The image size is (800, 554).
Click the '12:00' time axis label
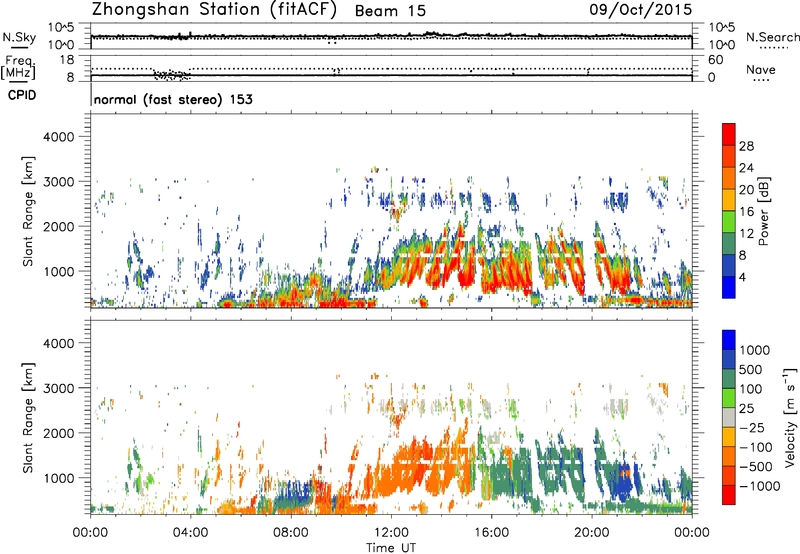click(391, 533)
